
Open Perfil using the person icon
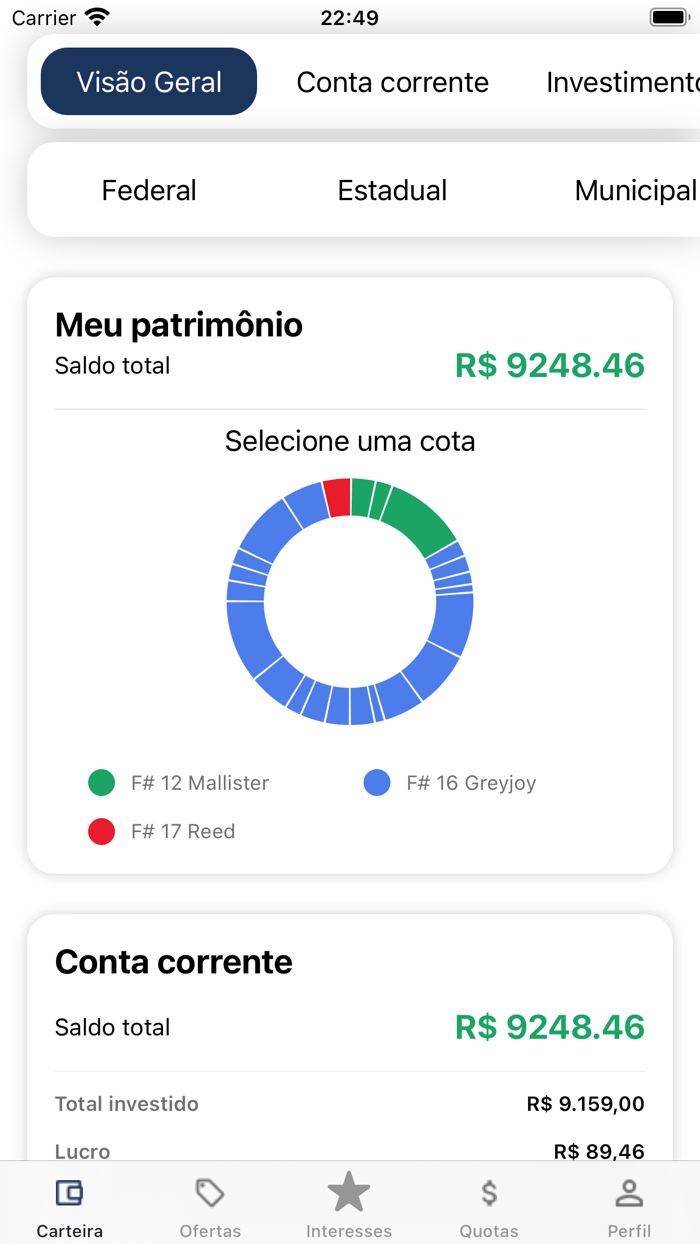point(629,1192)
